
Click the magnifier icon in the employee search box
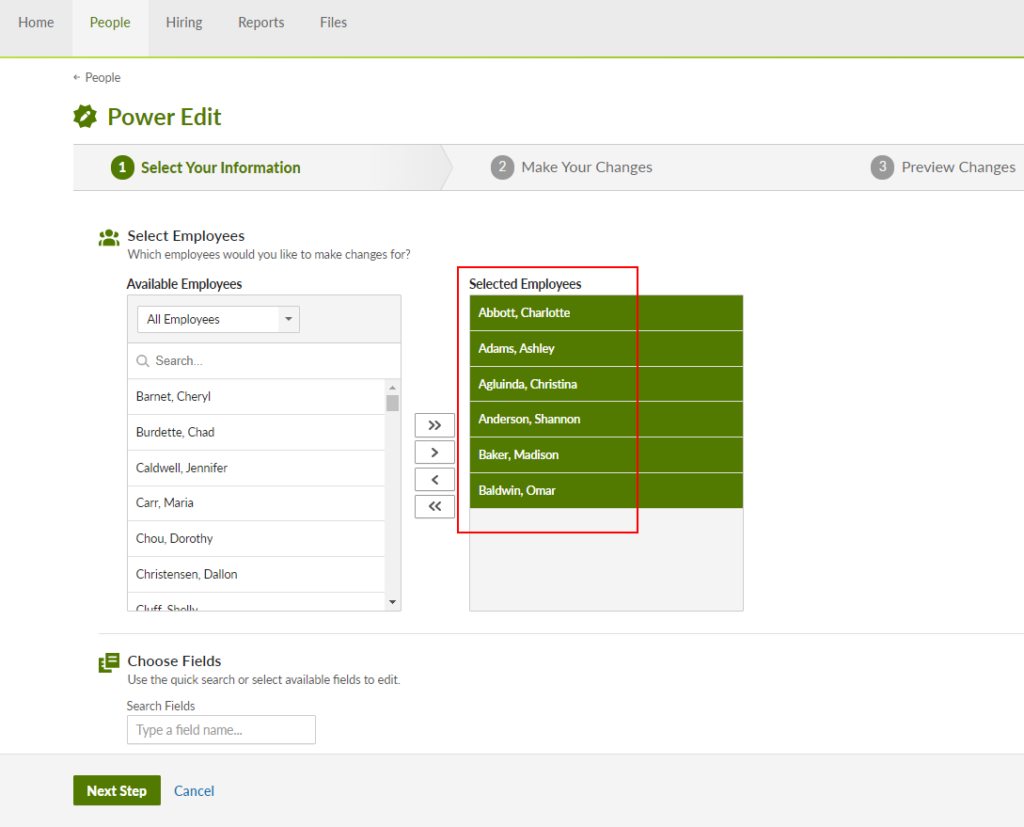[142, 360]
